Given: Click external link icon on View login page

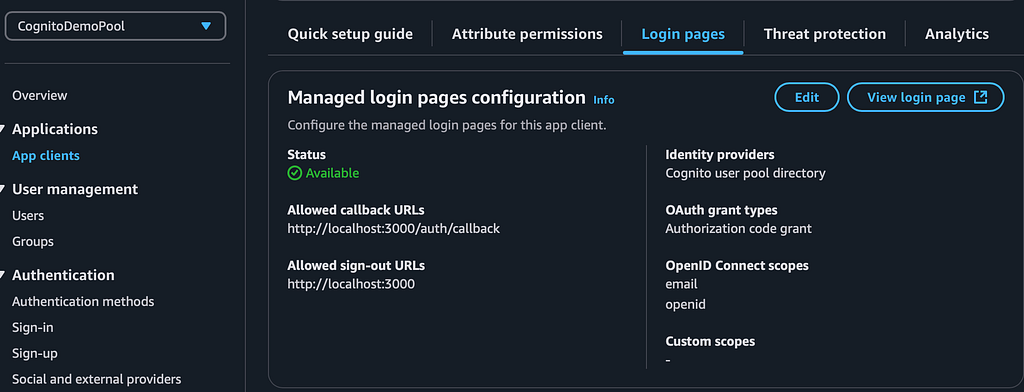Looking at the screenshot, I should click(x=980, y=97).
